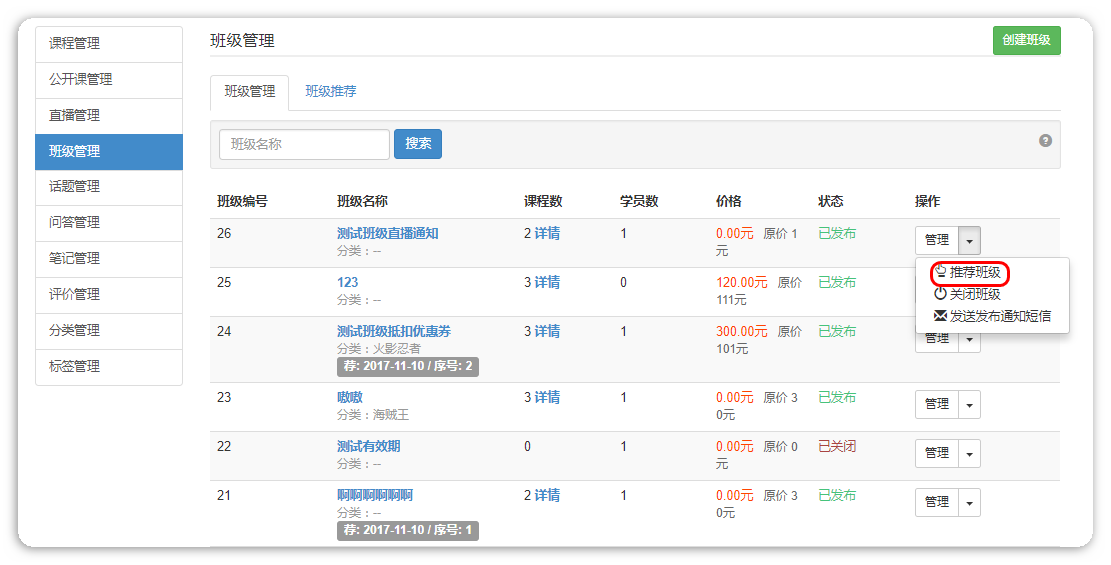Click 管理 button for class 22
Viewport: 1111px width, 565px height.
[937, 454]
